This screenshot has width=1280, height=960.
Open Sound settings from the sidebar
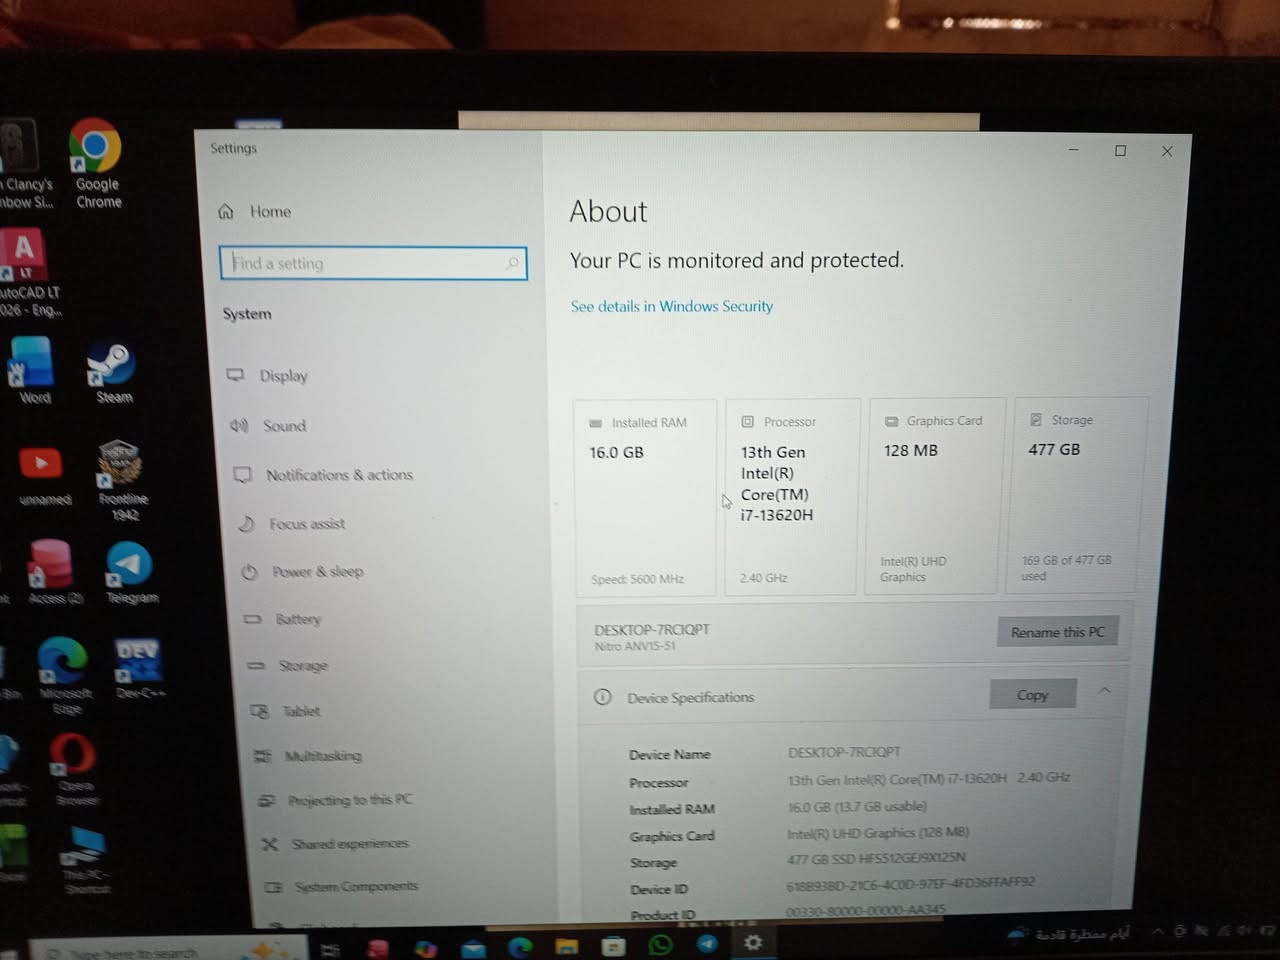(285, 426)
